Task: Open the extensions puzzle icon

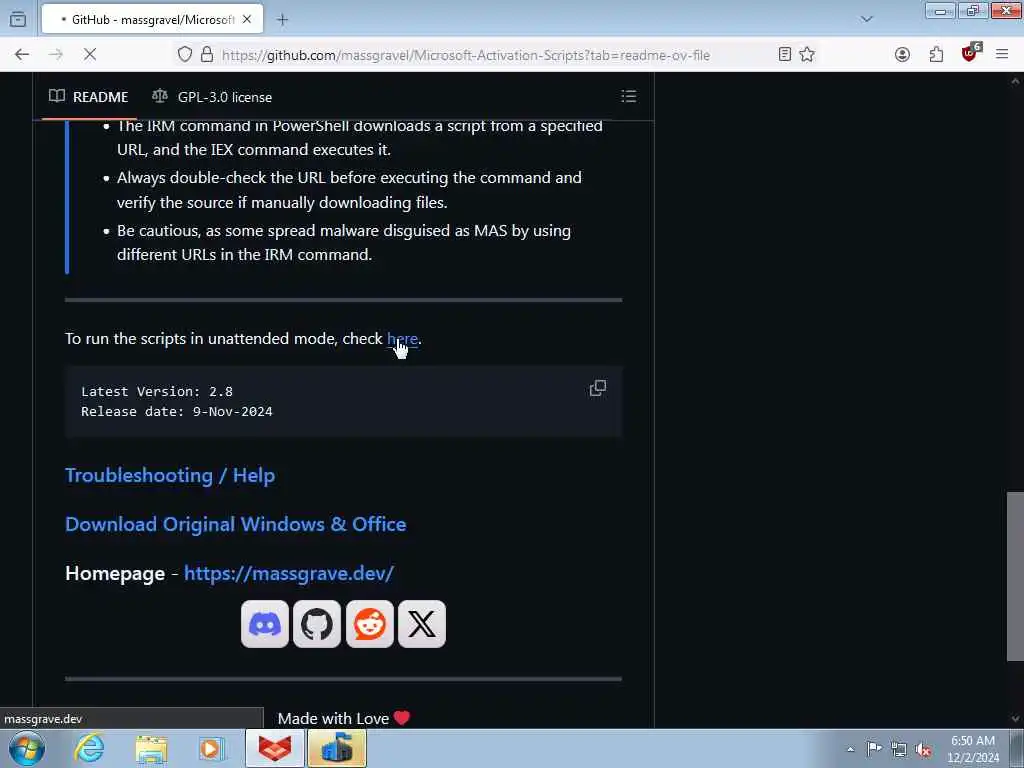Action: click(x=936, y=55)
